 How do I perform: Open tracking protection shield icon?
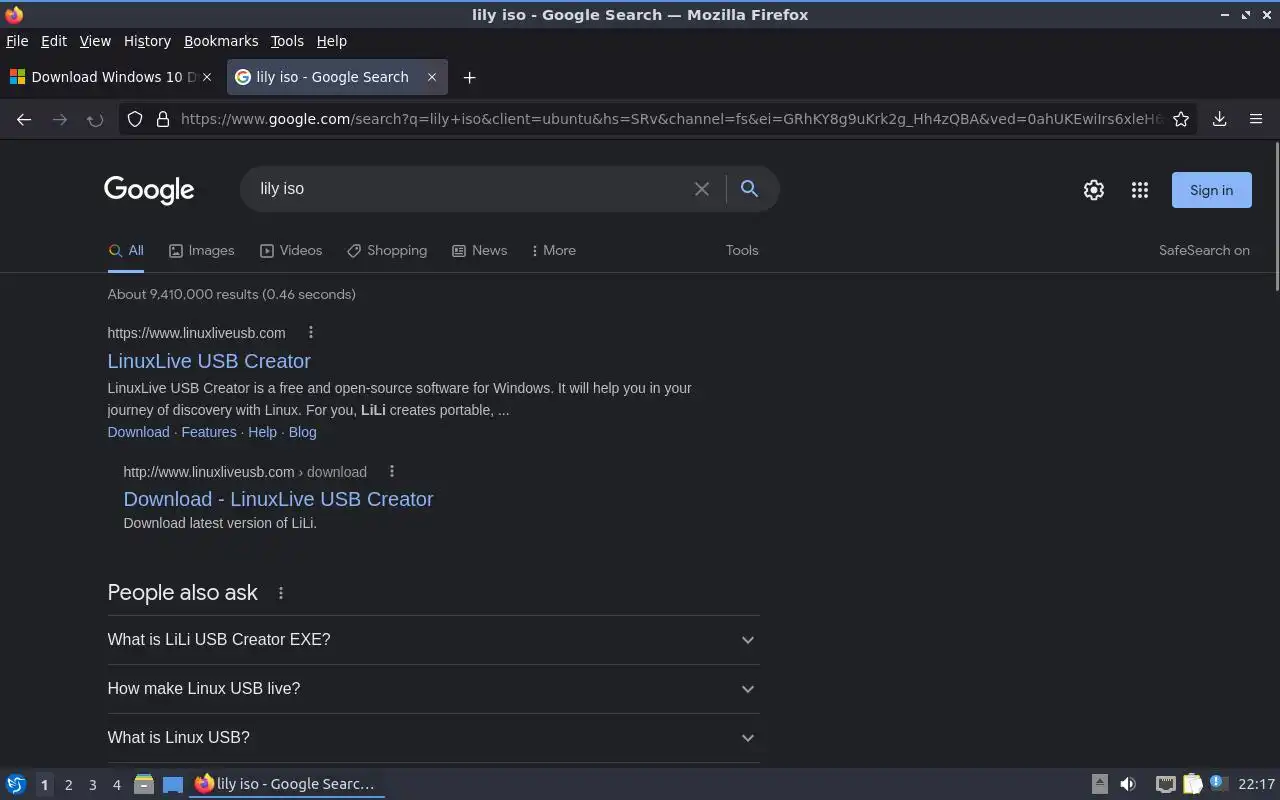(135, 119)
